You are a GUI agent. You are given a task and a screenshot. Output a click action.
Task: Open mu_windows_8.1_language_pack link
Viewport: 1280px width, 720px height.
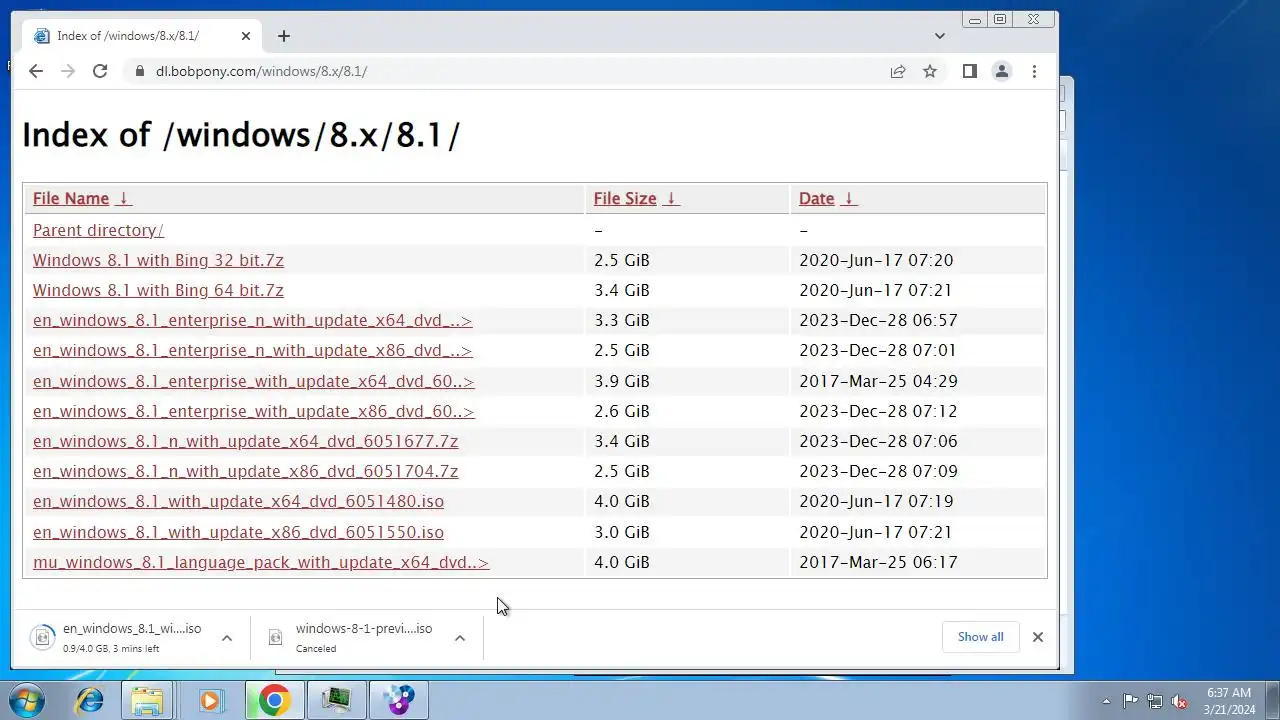point(261,562)
